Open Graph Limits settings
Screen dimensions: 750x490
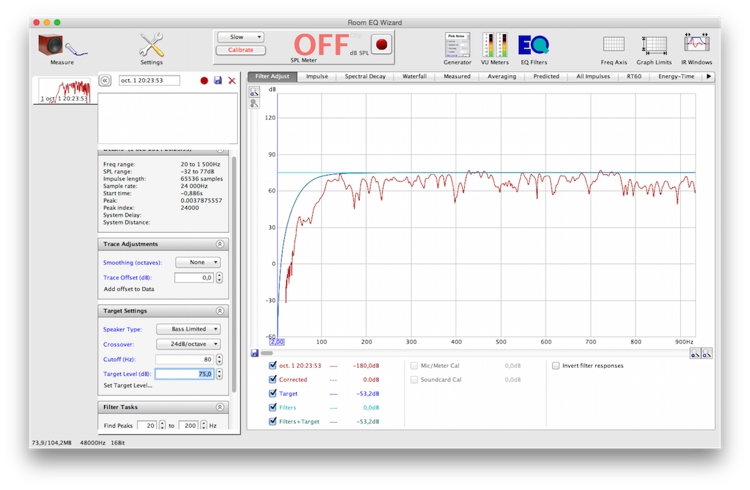pos(654,50)
